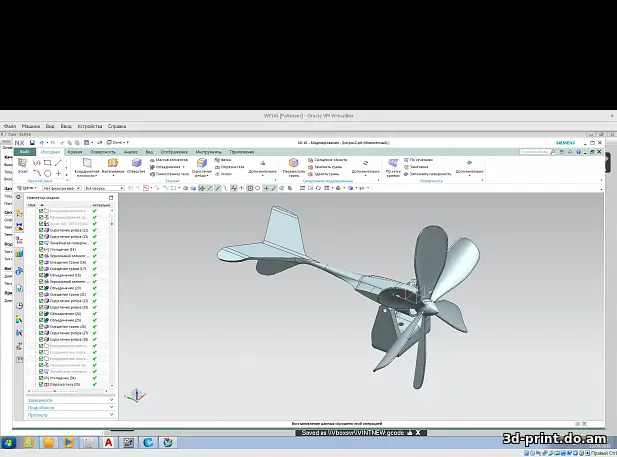
Task: Dismiss the Saved as gcode notification
Action: (x=418, y=433)
